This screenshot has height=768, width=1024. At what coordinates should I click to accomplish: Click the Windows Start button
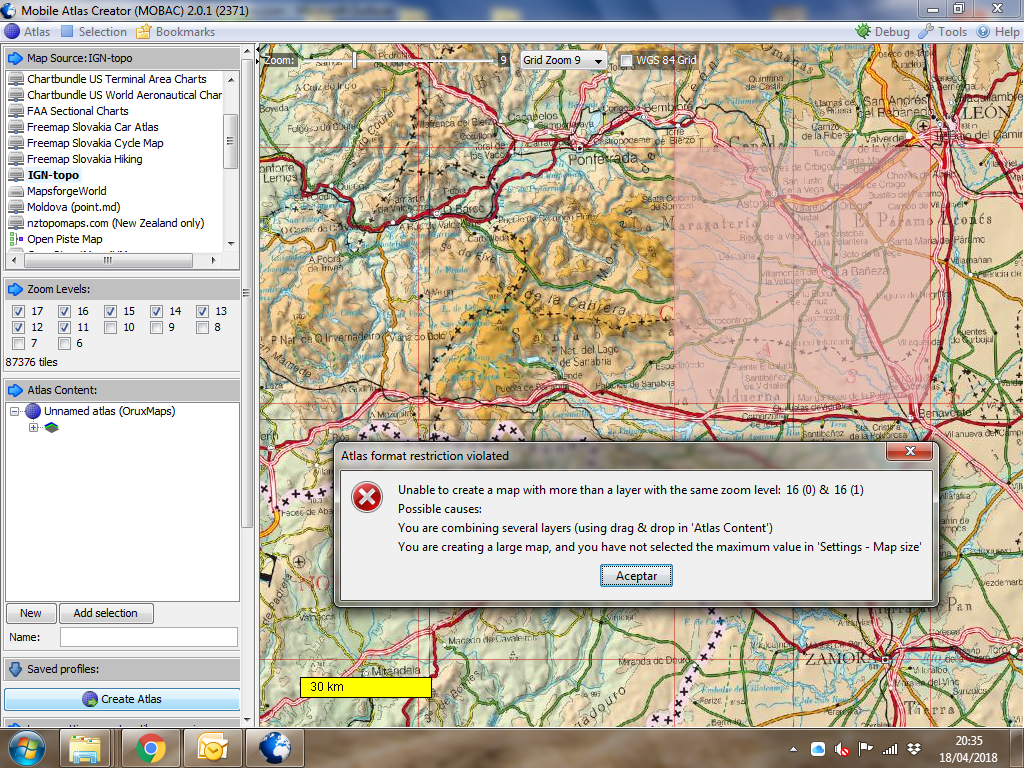(x=27, y=748)
